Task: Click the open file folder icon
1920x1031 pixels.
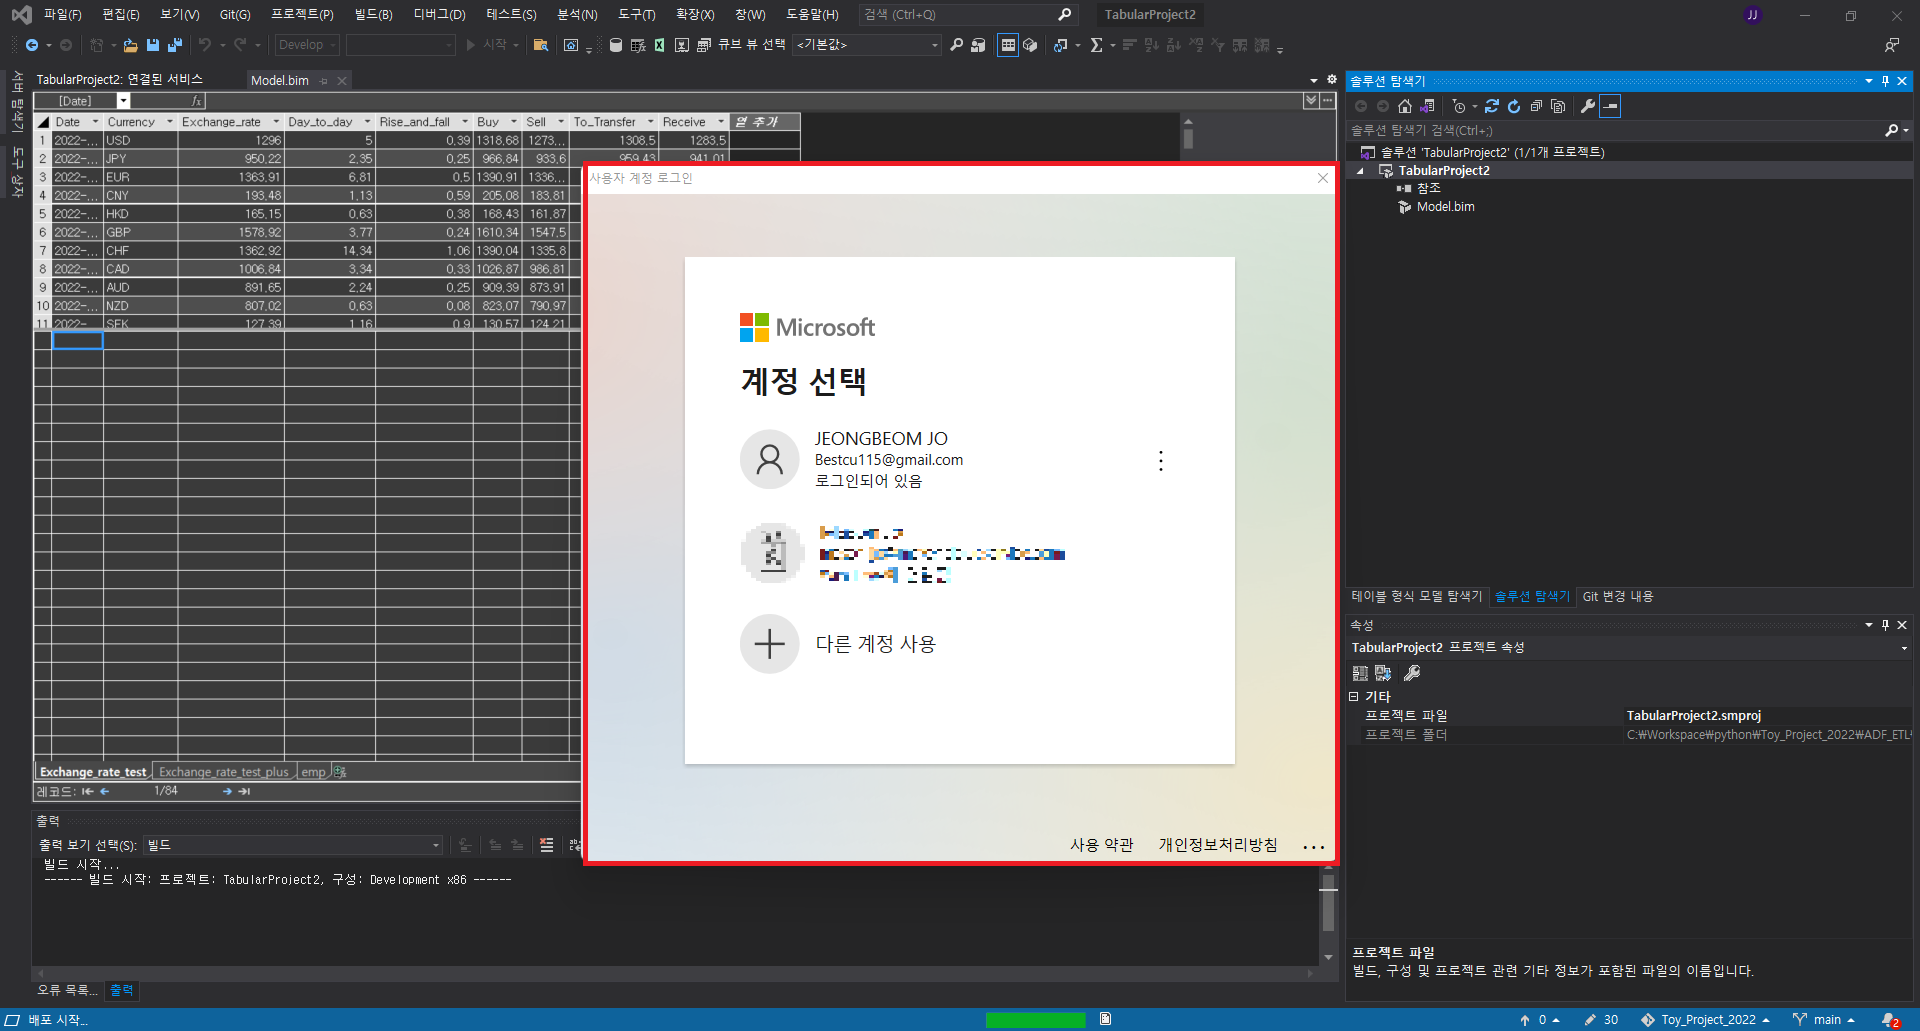Action: tap(130, 45)
